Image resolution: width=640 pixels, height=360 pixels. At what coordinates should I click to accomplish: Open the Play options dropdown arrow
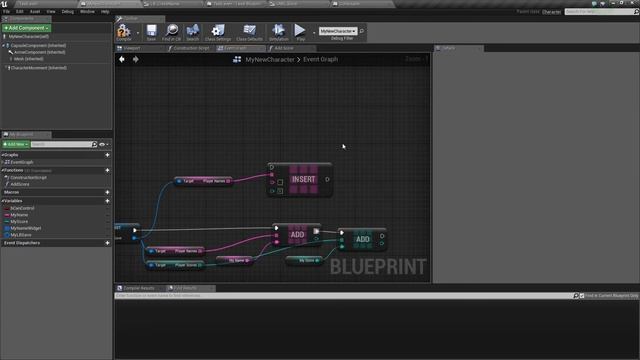tap(313, 33)
